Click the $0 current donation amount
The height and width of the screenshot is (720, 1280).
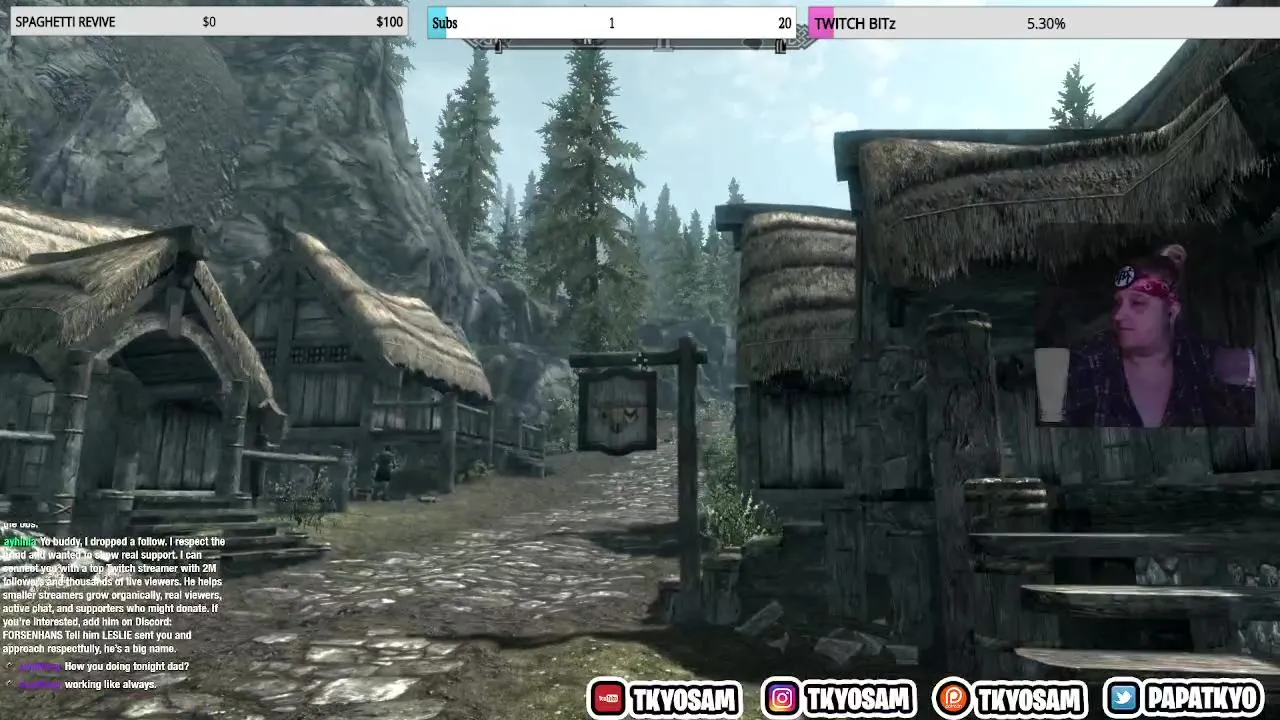pos(208,22)
